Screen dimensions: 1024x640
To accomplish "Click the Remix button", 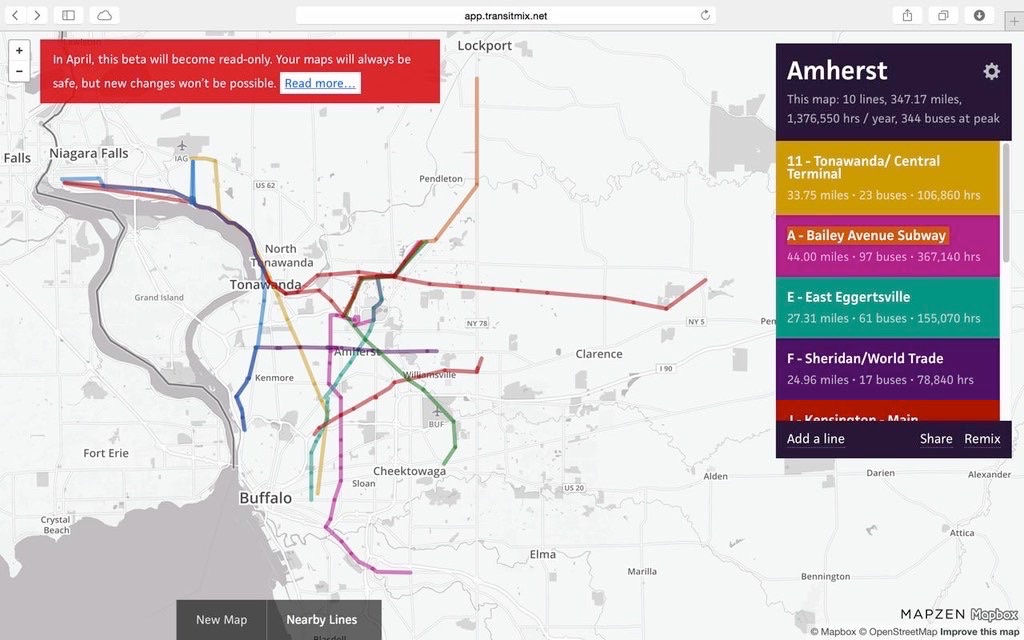I will (x=982, y=439).
